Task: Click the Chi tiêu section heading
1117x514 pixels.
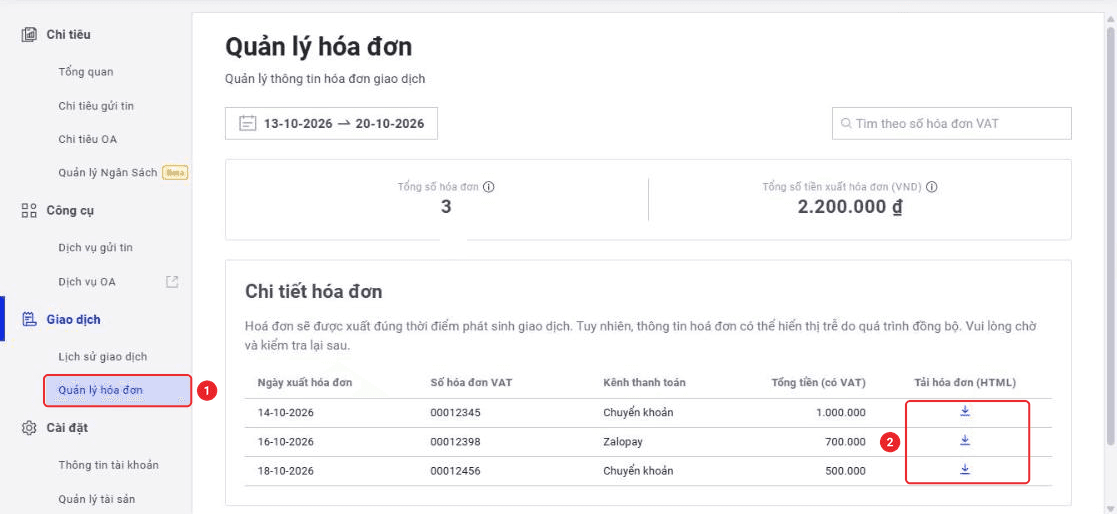Action: pos(68,34)
